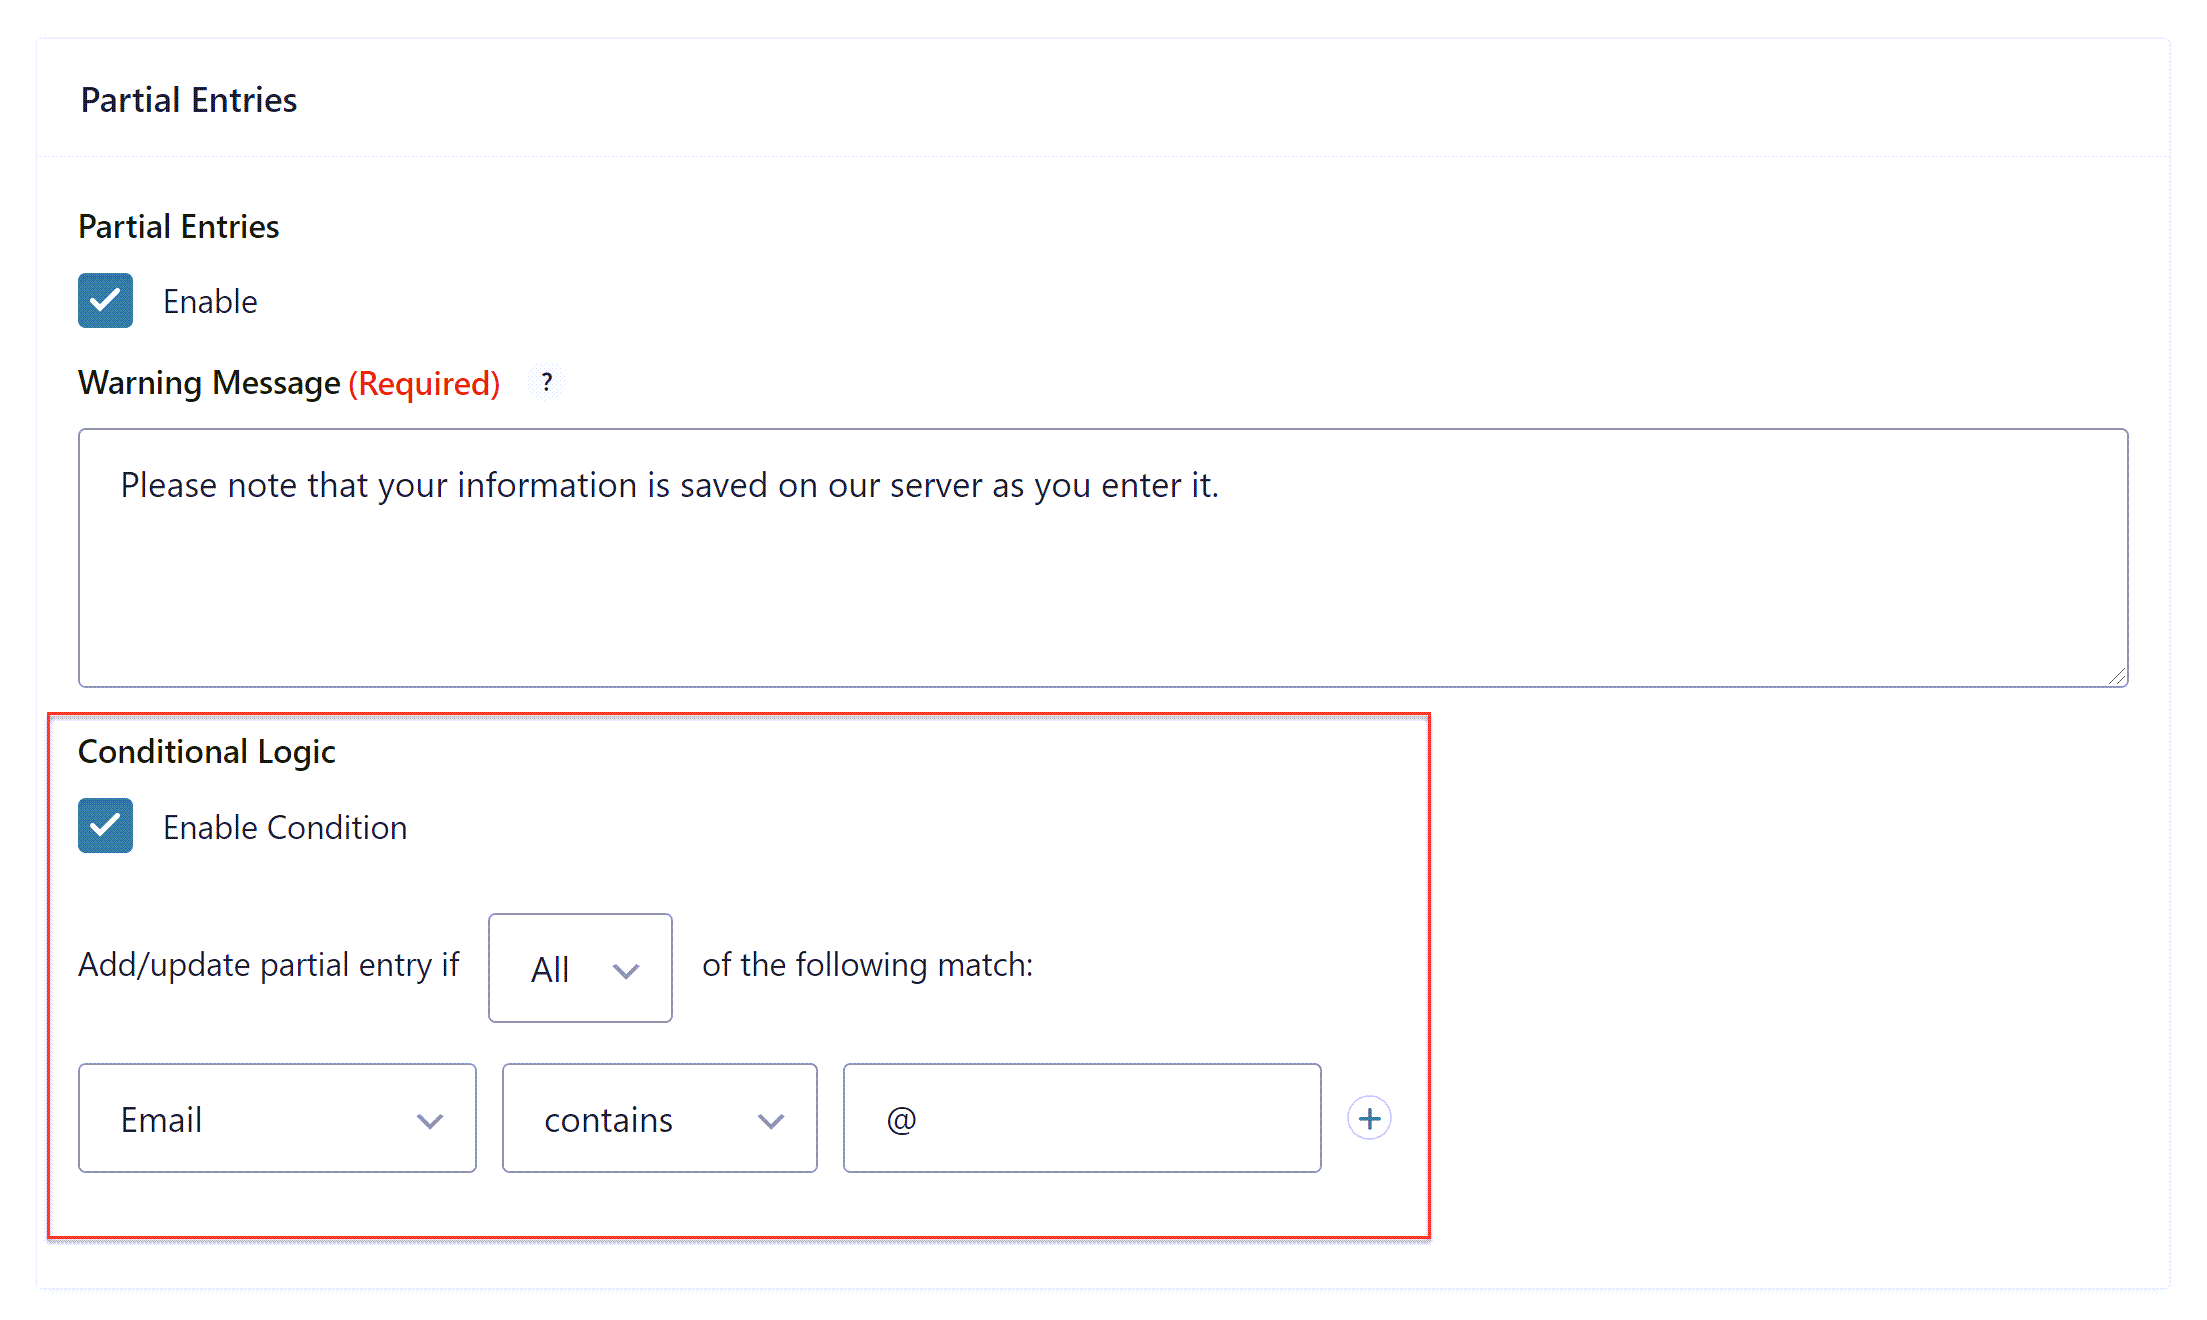Click the condition value field containing @
2207x1320 pixels.
click(1081, 1119)
